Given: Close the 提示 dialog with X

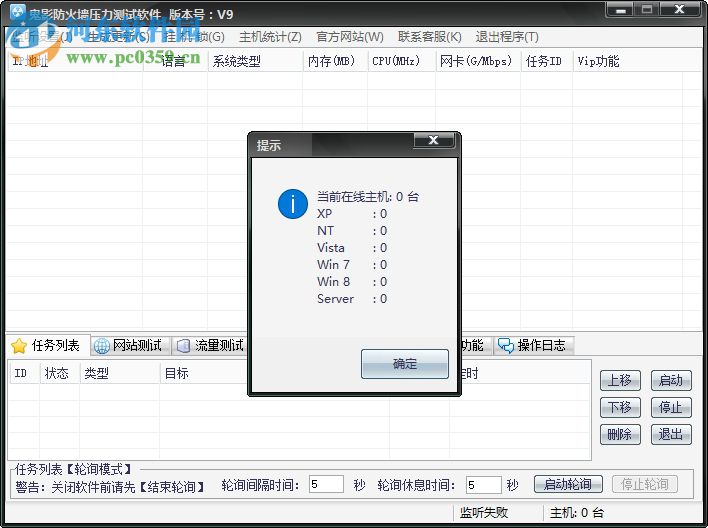Looking at the screenshot, I should point(433,140).
